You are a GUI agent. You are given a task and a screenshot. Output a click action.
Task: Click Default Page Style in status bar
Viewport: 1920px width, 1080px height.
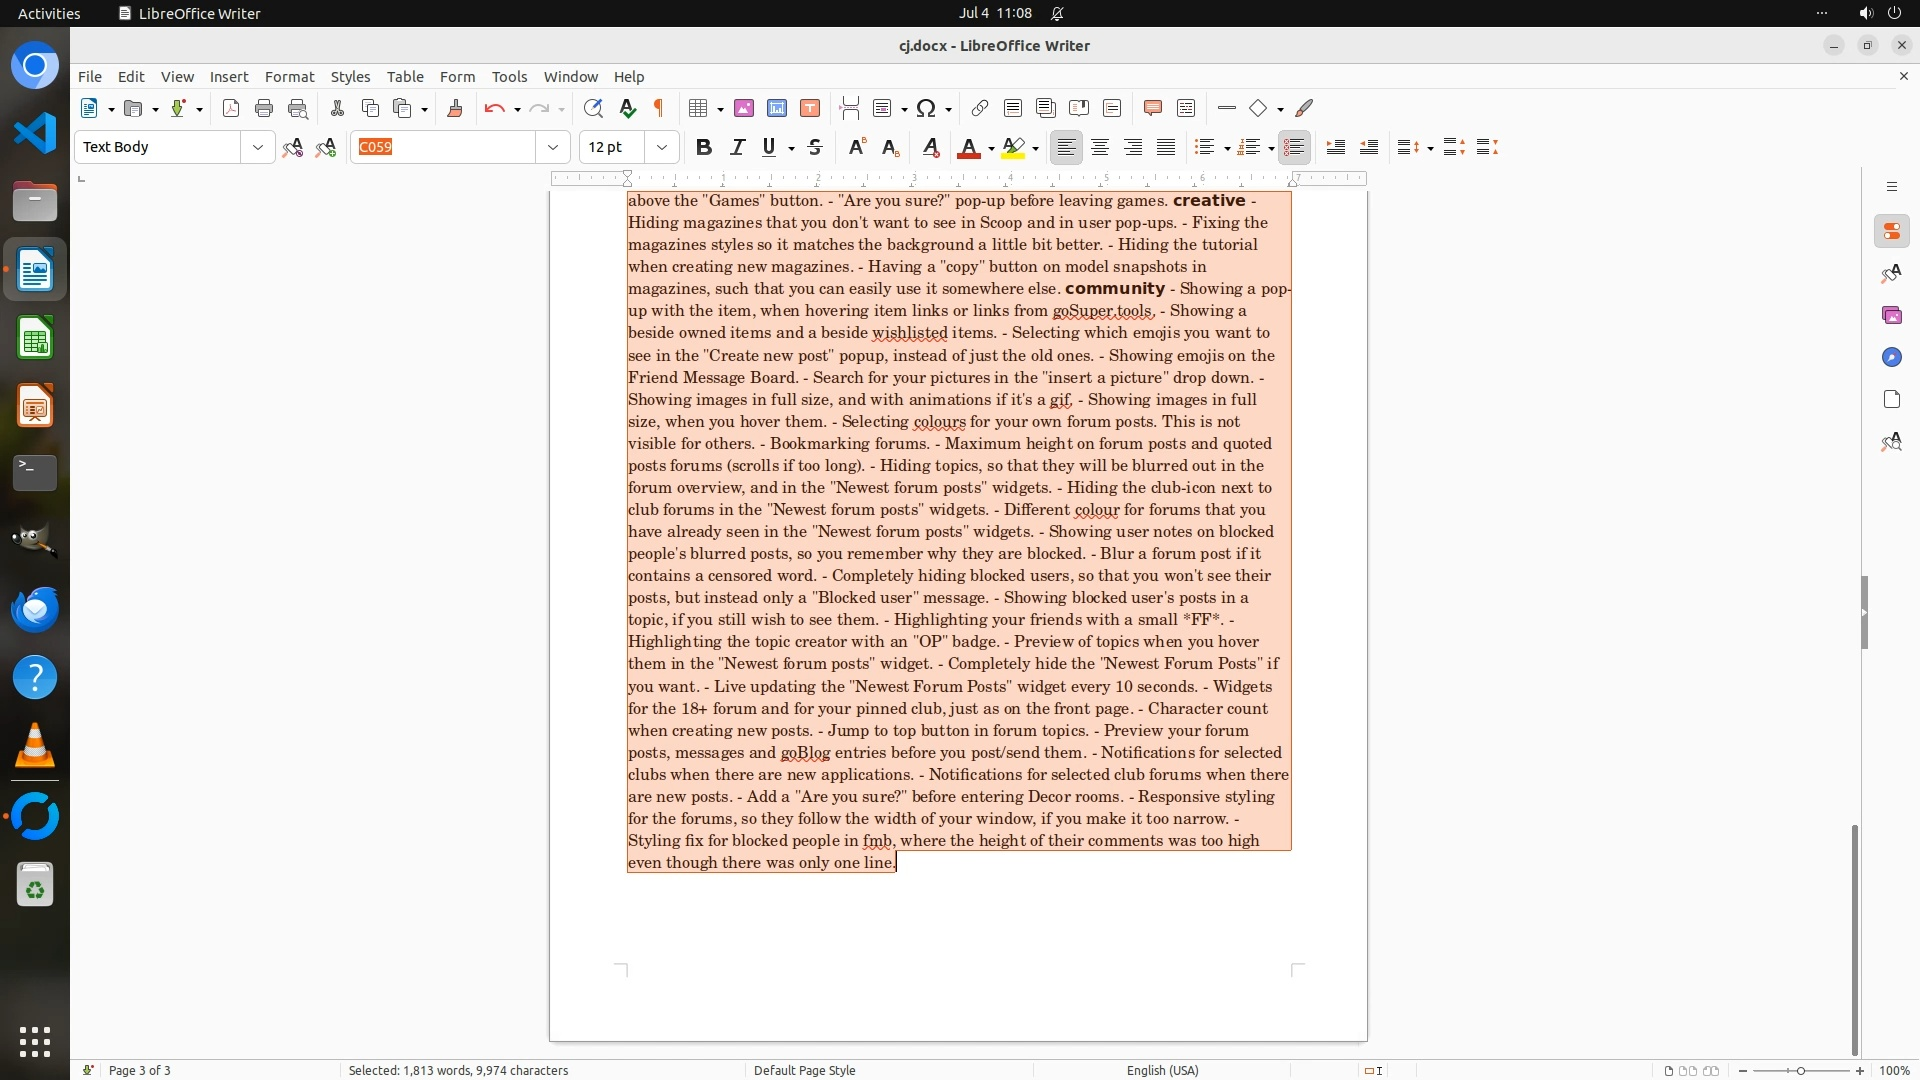(804, 1070)
